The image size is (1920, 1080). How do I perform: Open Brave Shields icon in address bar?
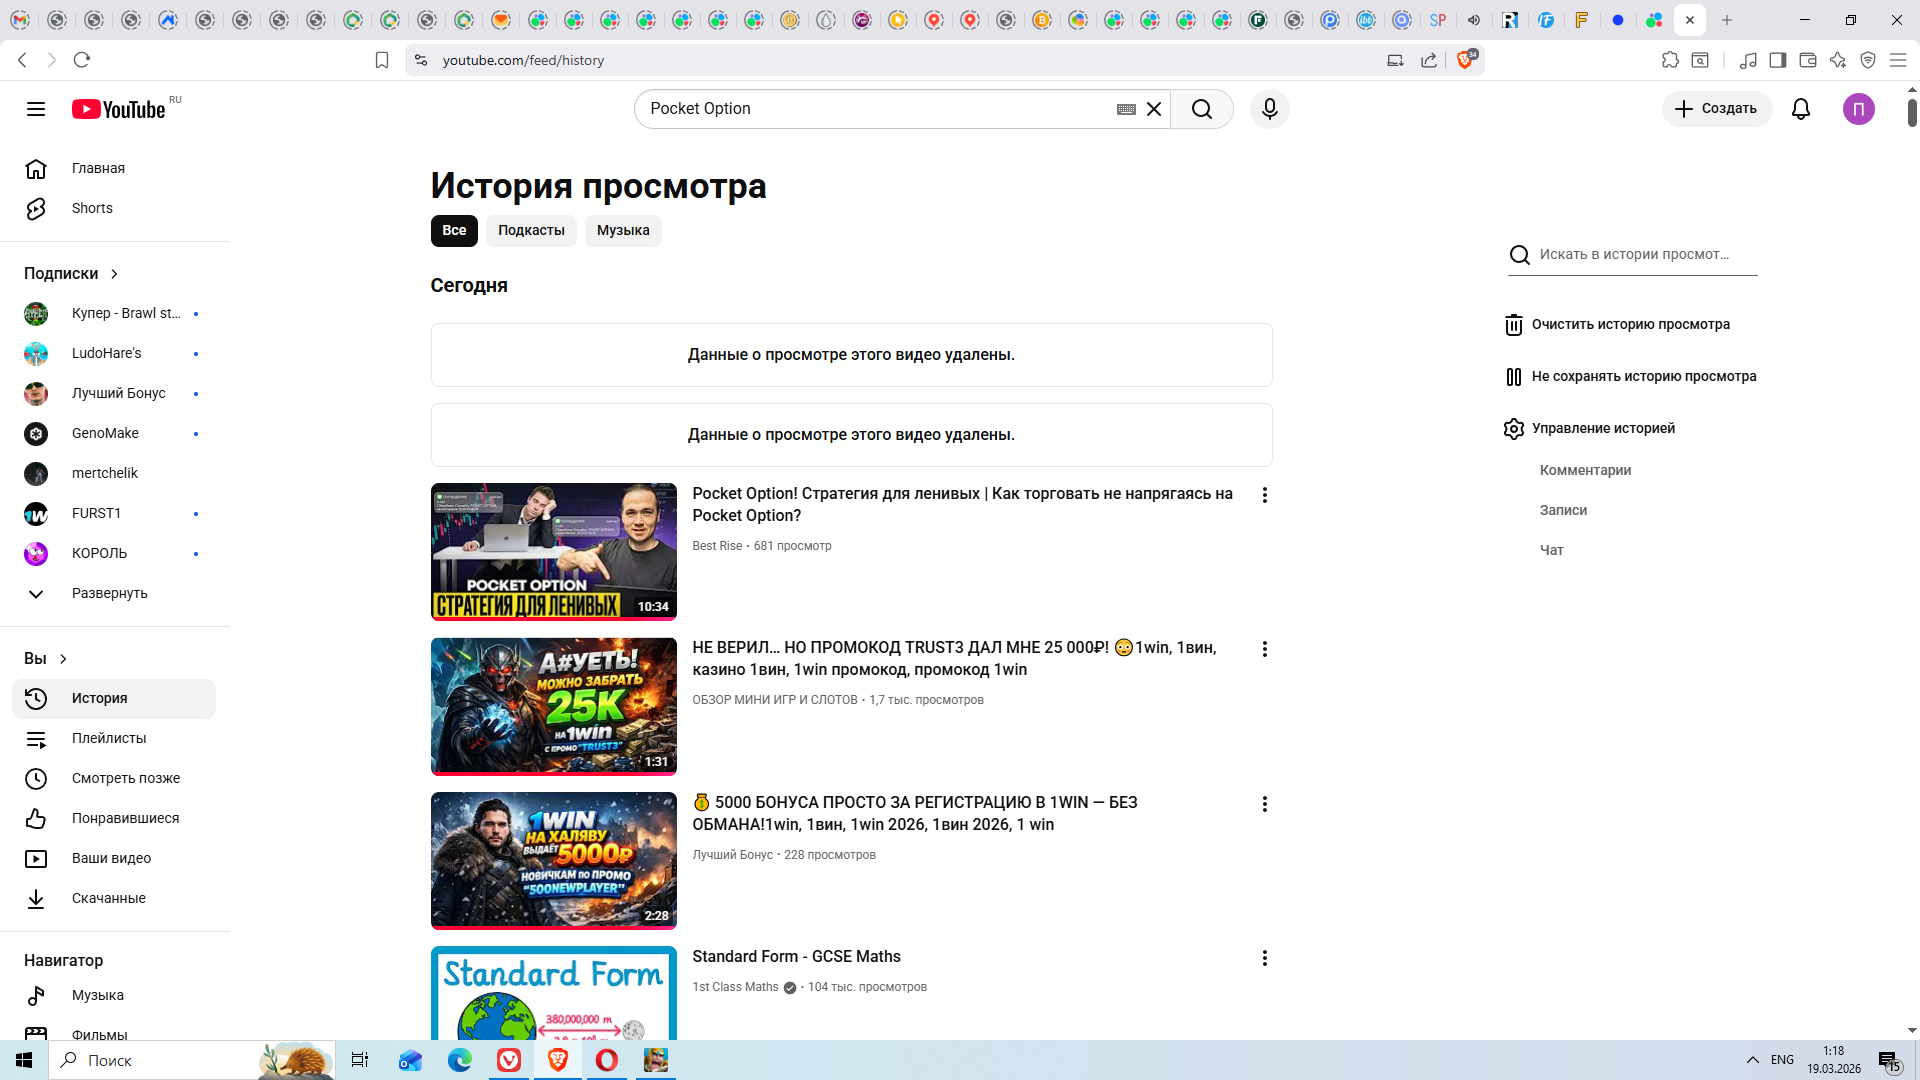[1465, 60]
